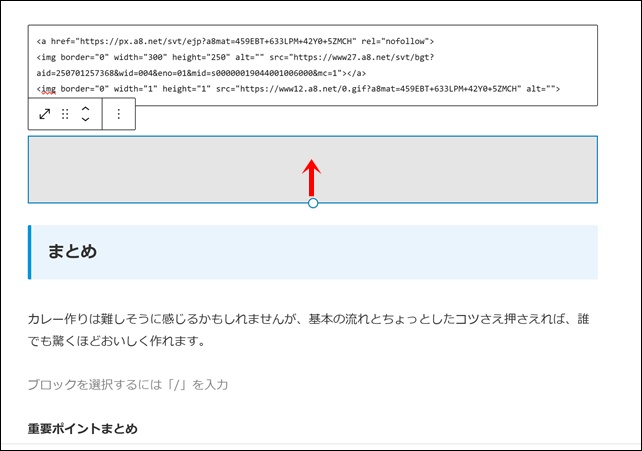The height and width of the screenshot is (451, 642).
Task: Click the img width="300" code line
Action: point(200,58)
